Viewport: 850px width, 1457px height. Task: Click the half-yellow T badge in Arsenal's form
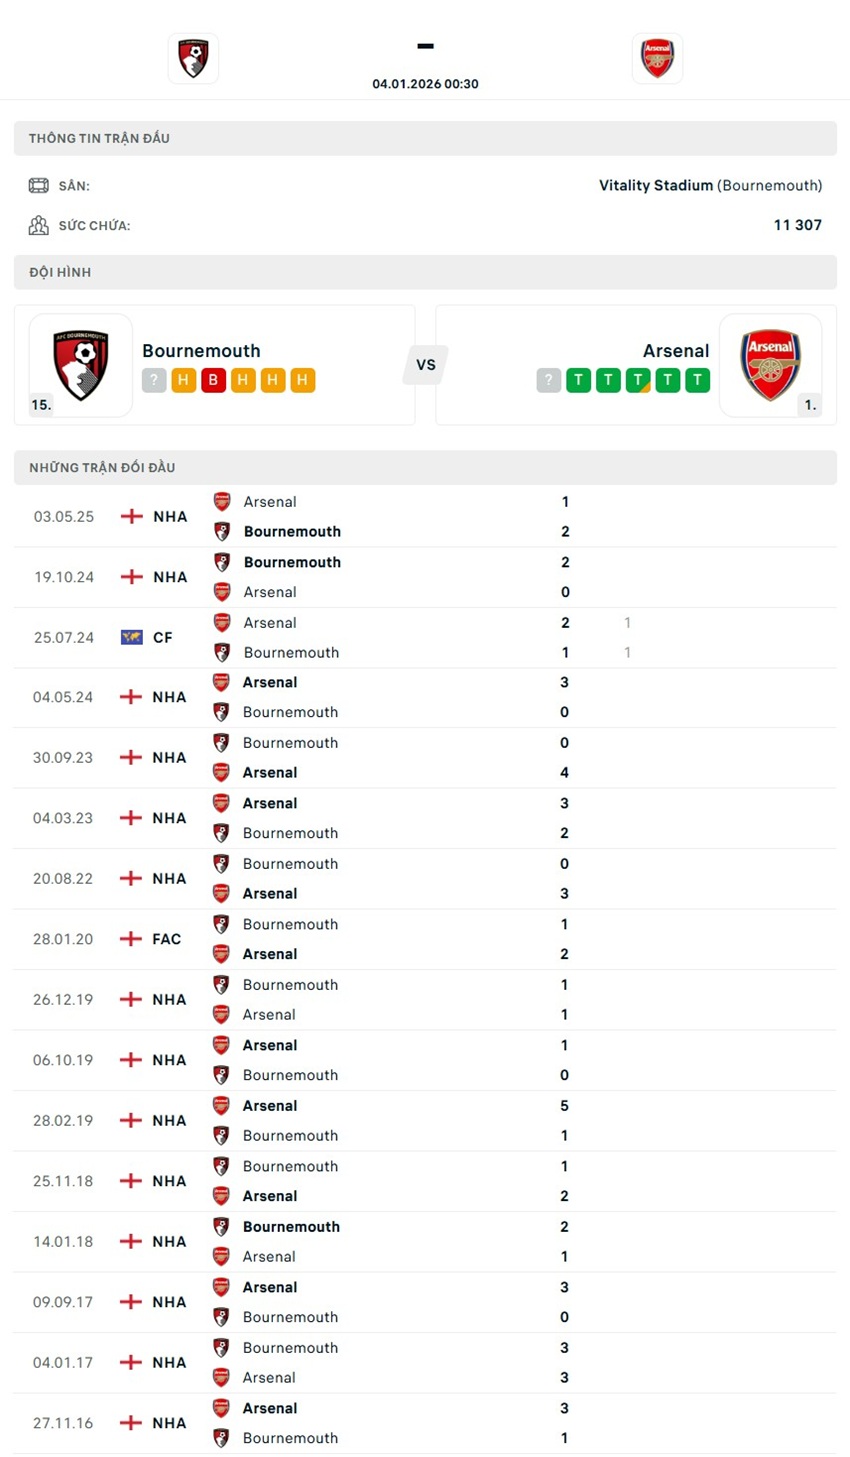tap(638, 380)
